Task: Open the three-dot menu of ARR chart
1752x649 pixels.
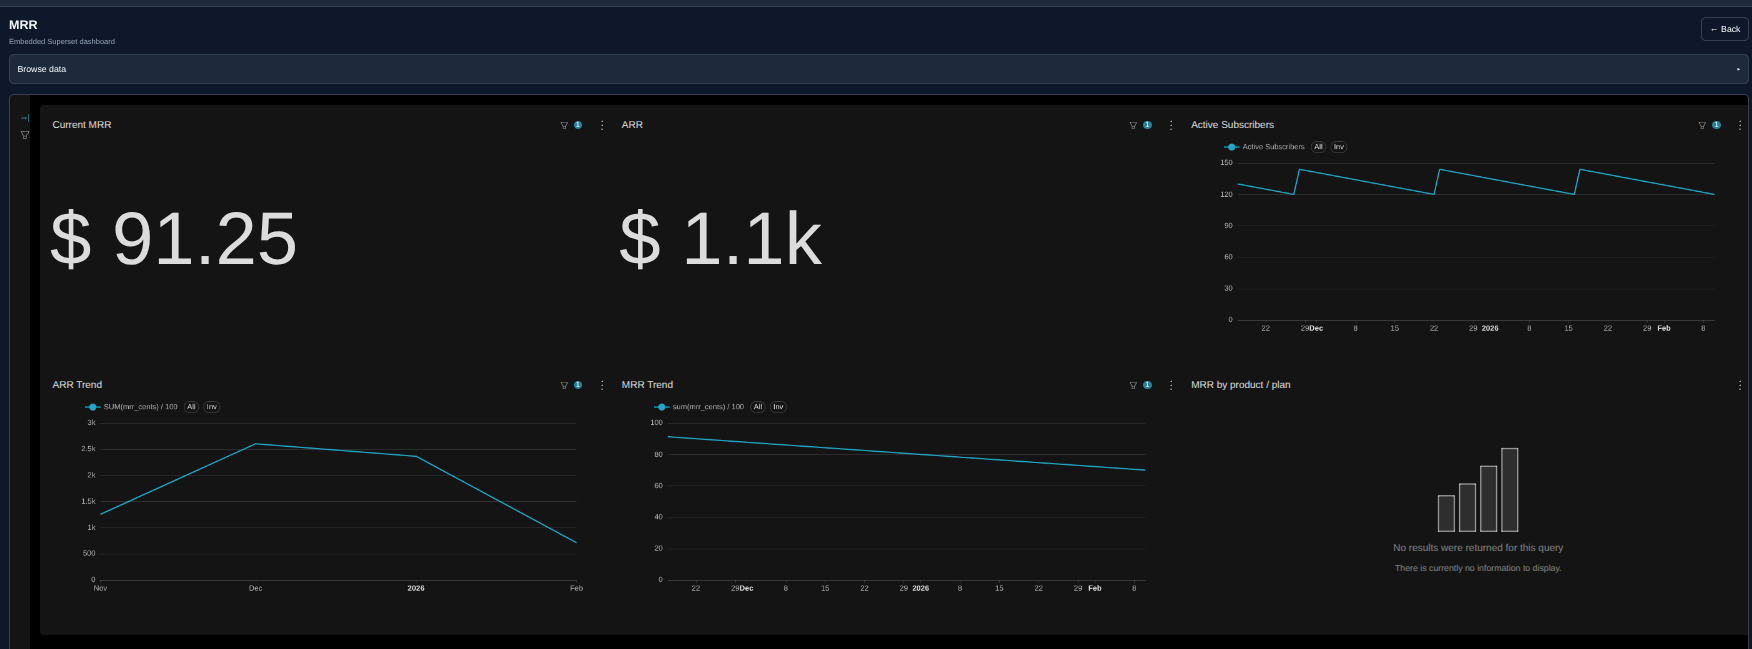Action: click(1171, 125)
